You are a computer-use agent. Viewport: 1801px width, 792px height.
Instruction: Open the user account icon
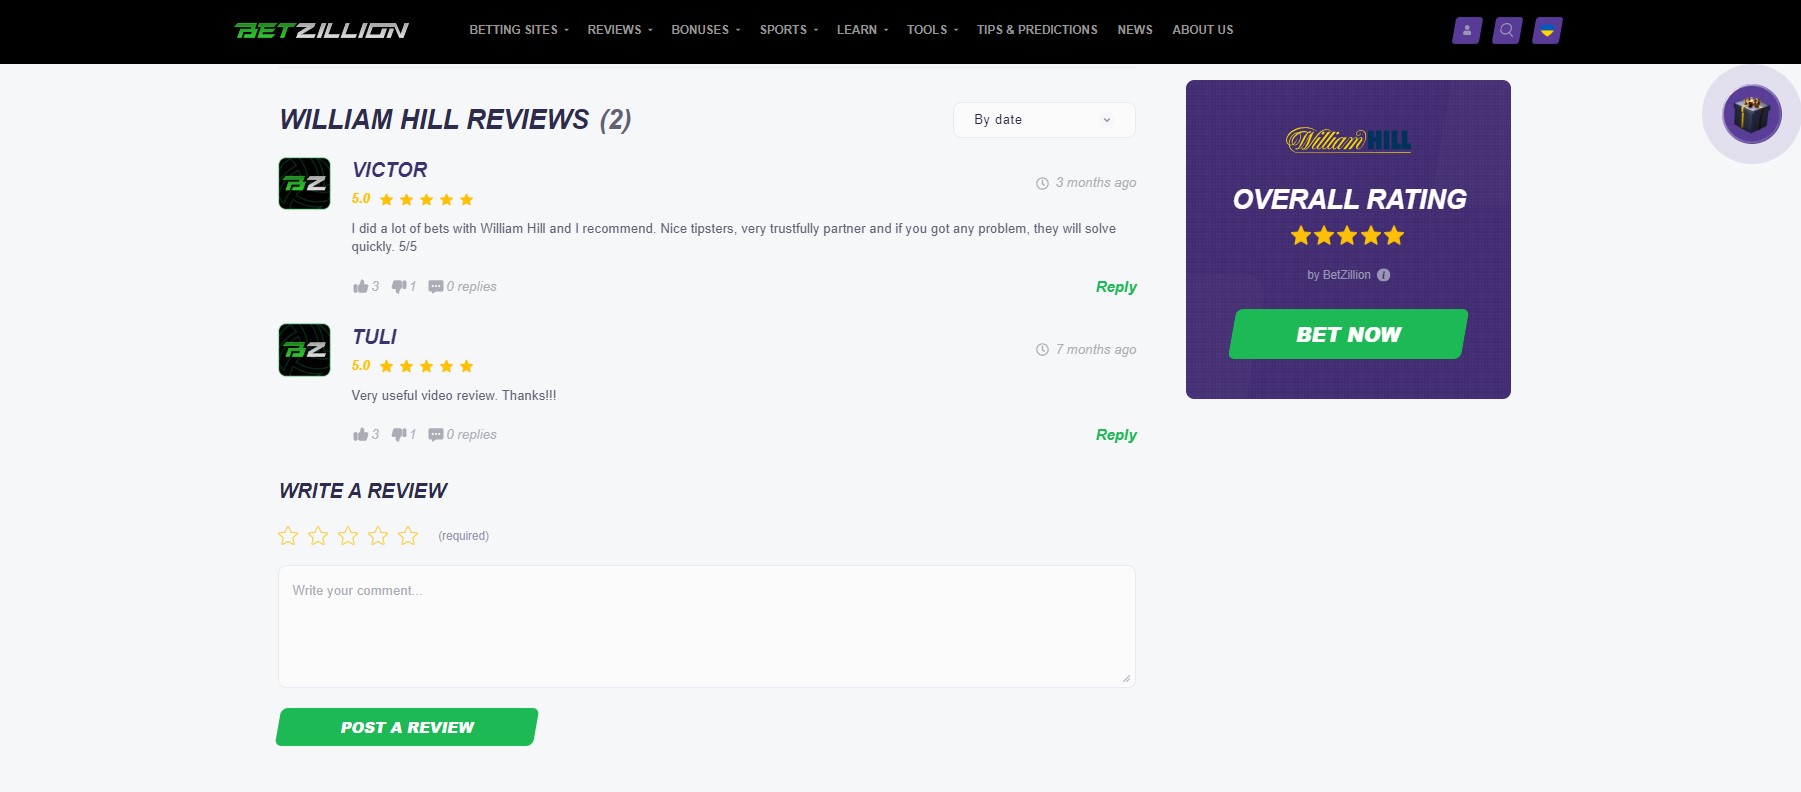coord(1467,30)
